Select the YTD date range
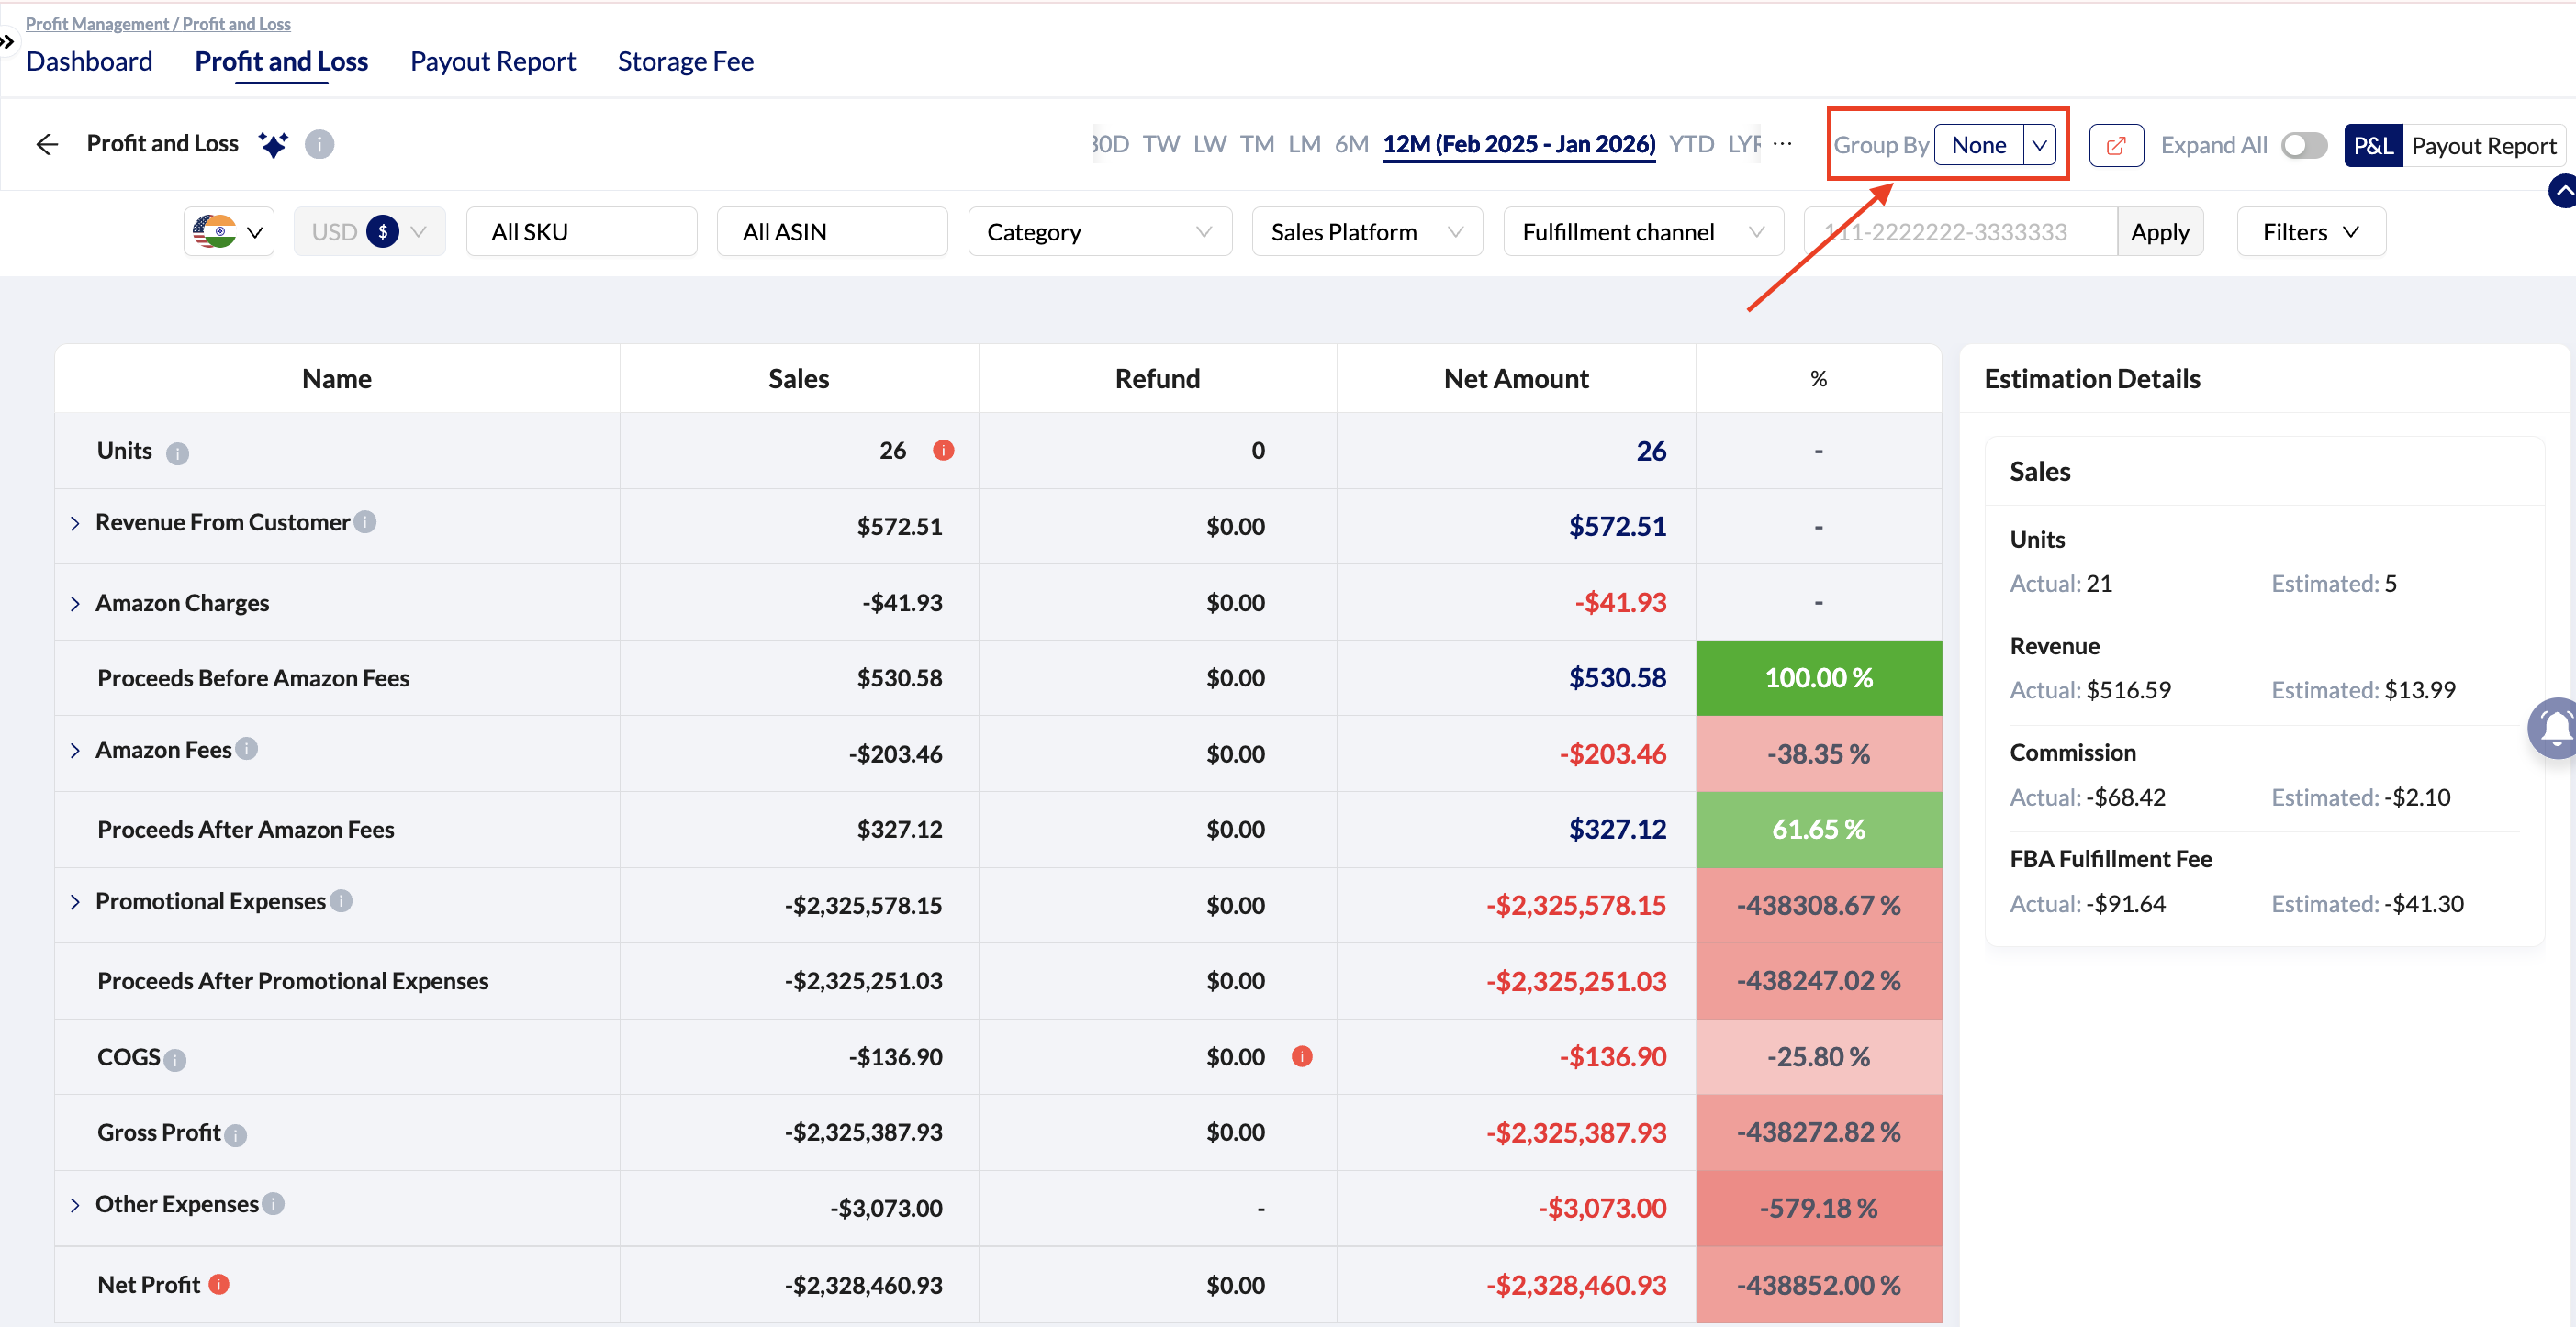The width and height of the screenshot is (2576, 1327). pos(1691,144)
